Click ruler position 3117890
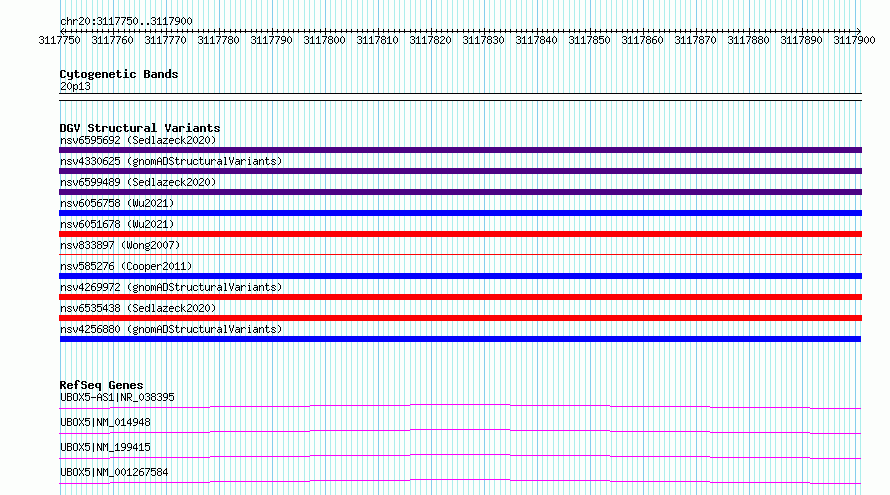 pyautogui.click(x=801, y=40)
